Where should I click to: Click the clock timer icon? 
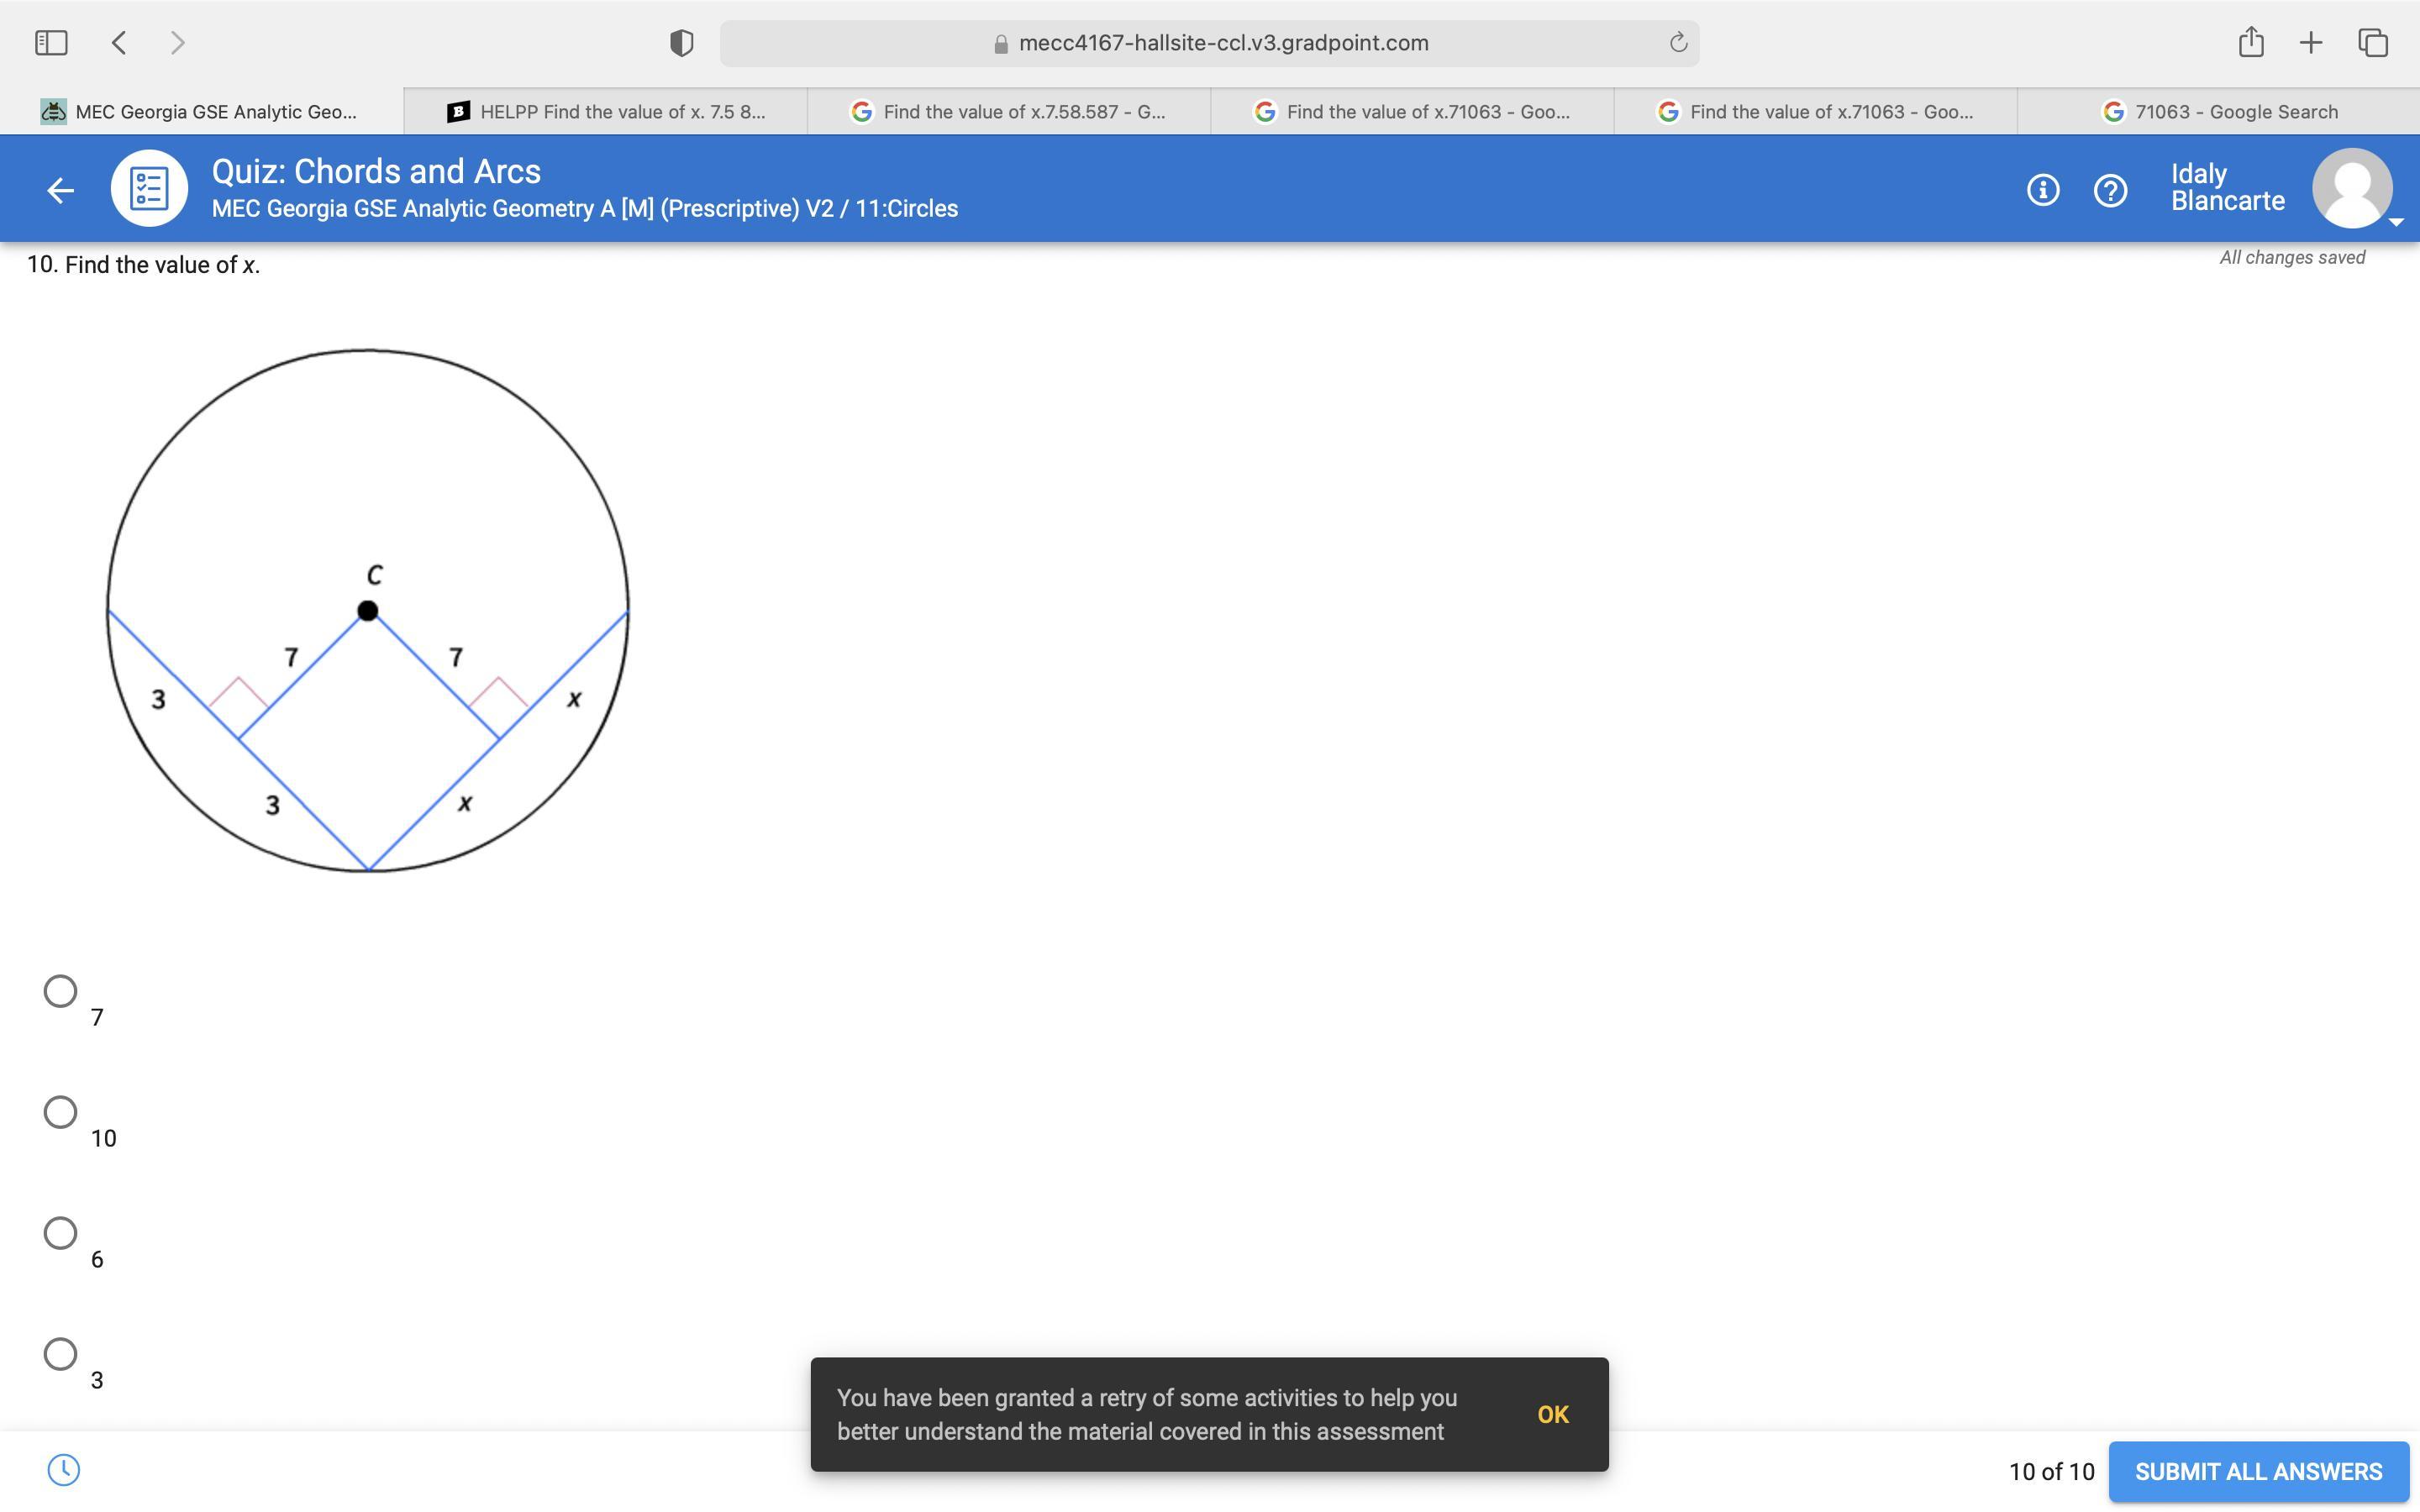(x=64, y=1469)
